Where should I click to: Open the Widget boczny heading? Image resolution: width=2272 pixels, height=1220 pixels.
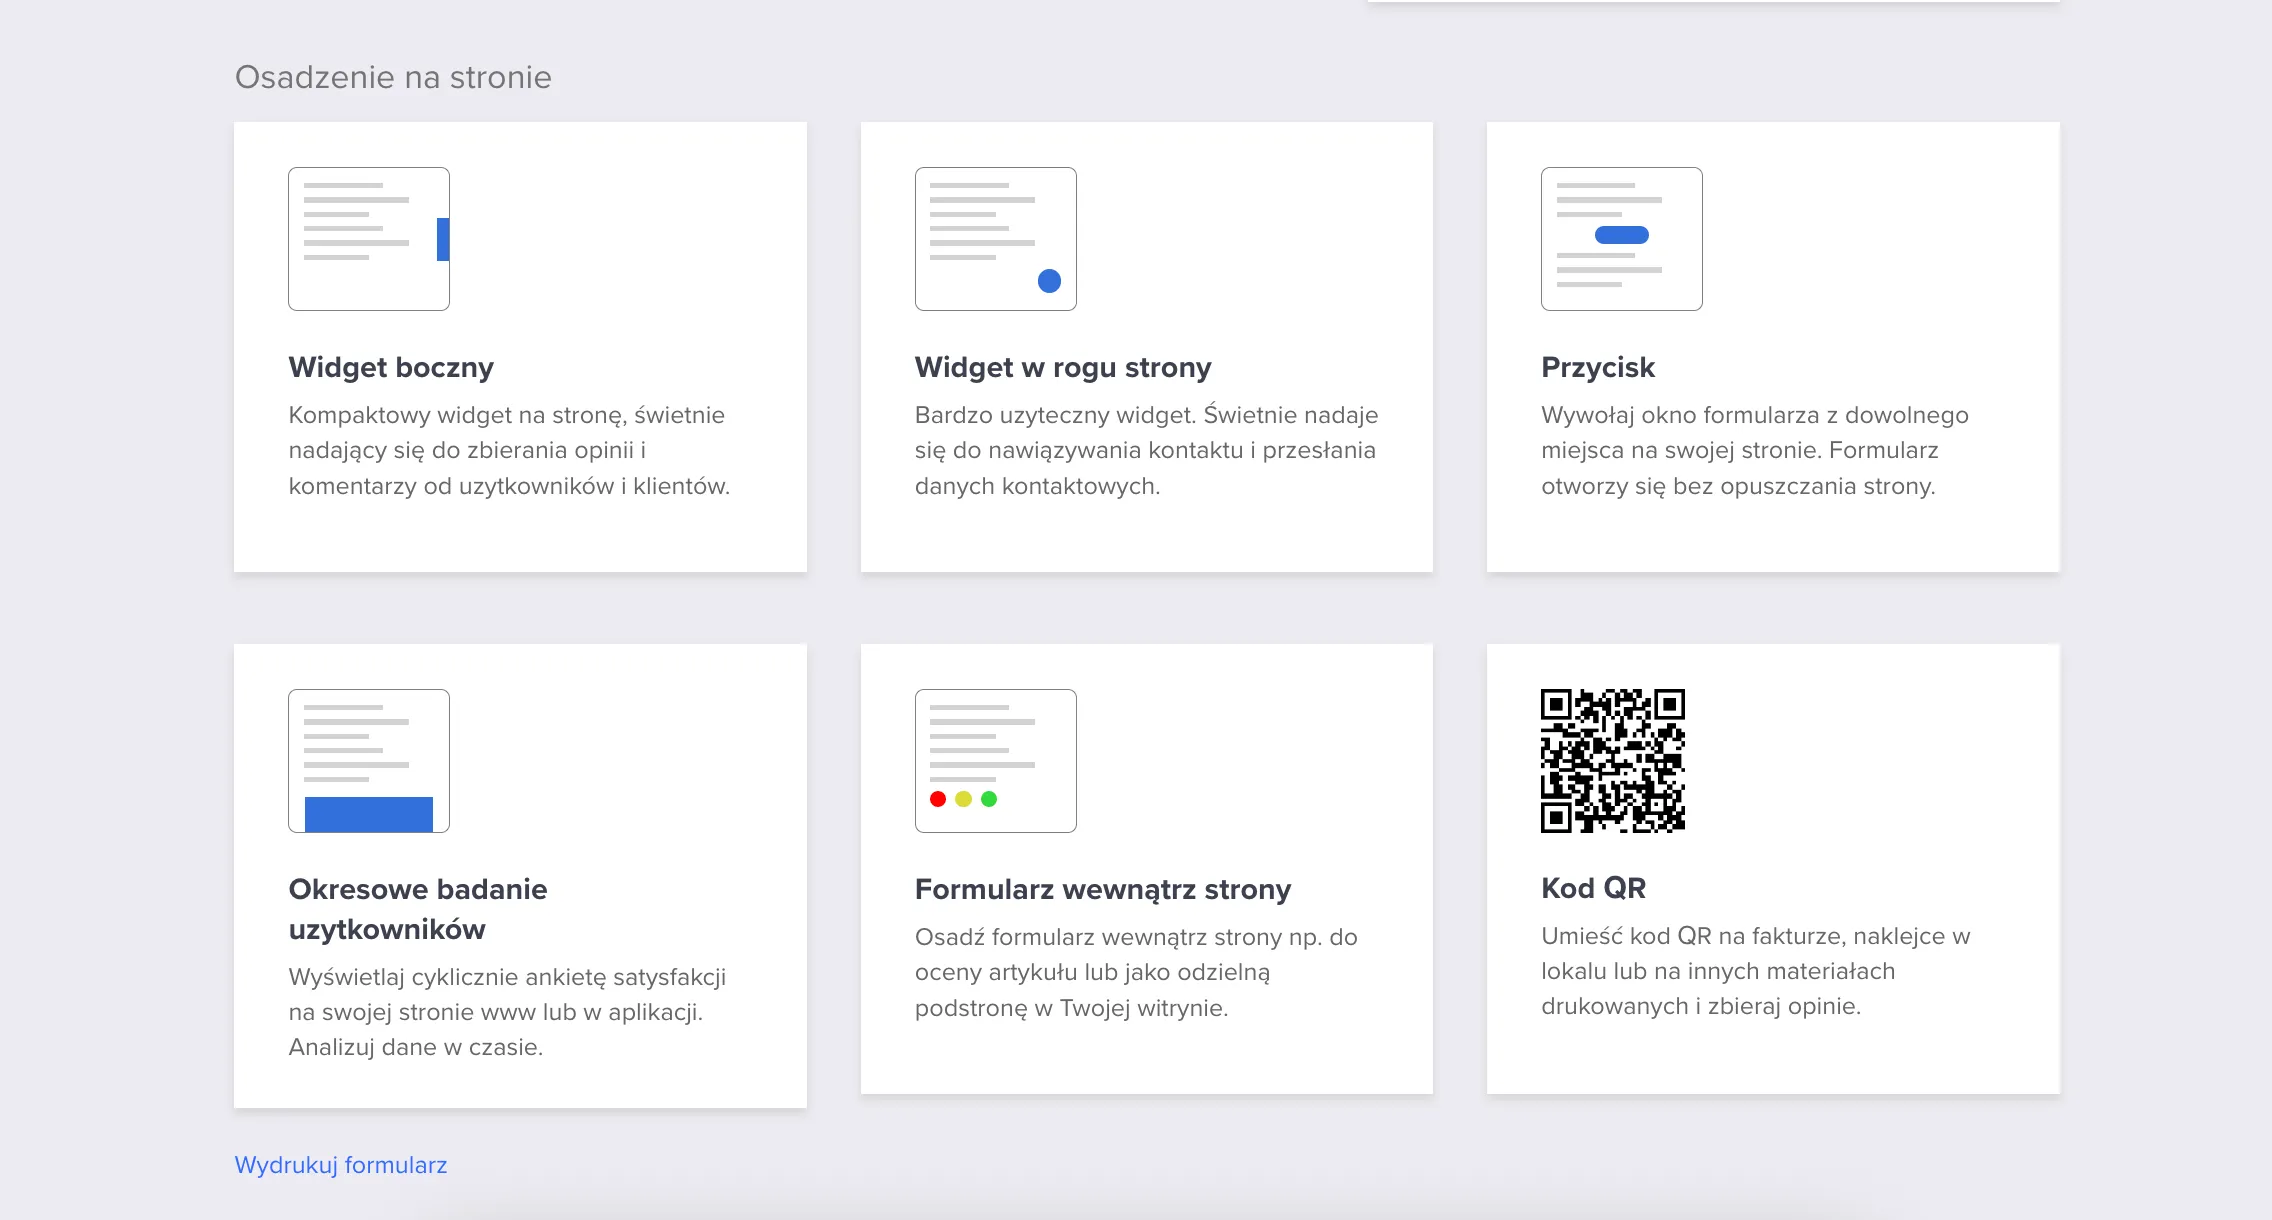pos(391,367)
